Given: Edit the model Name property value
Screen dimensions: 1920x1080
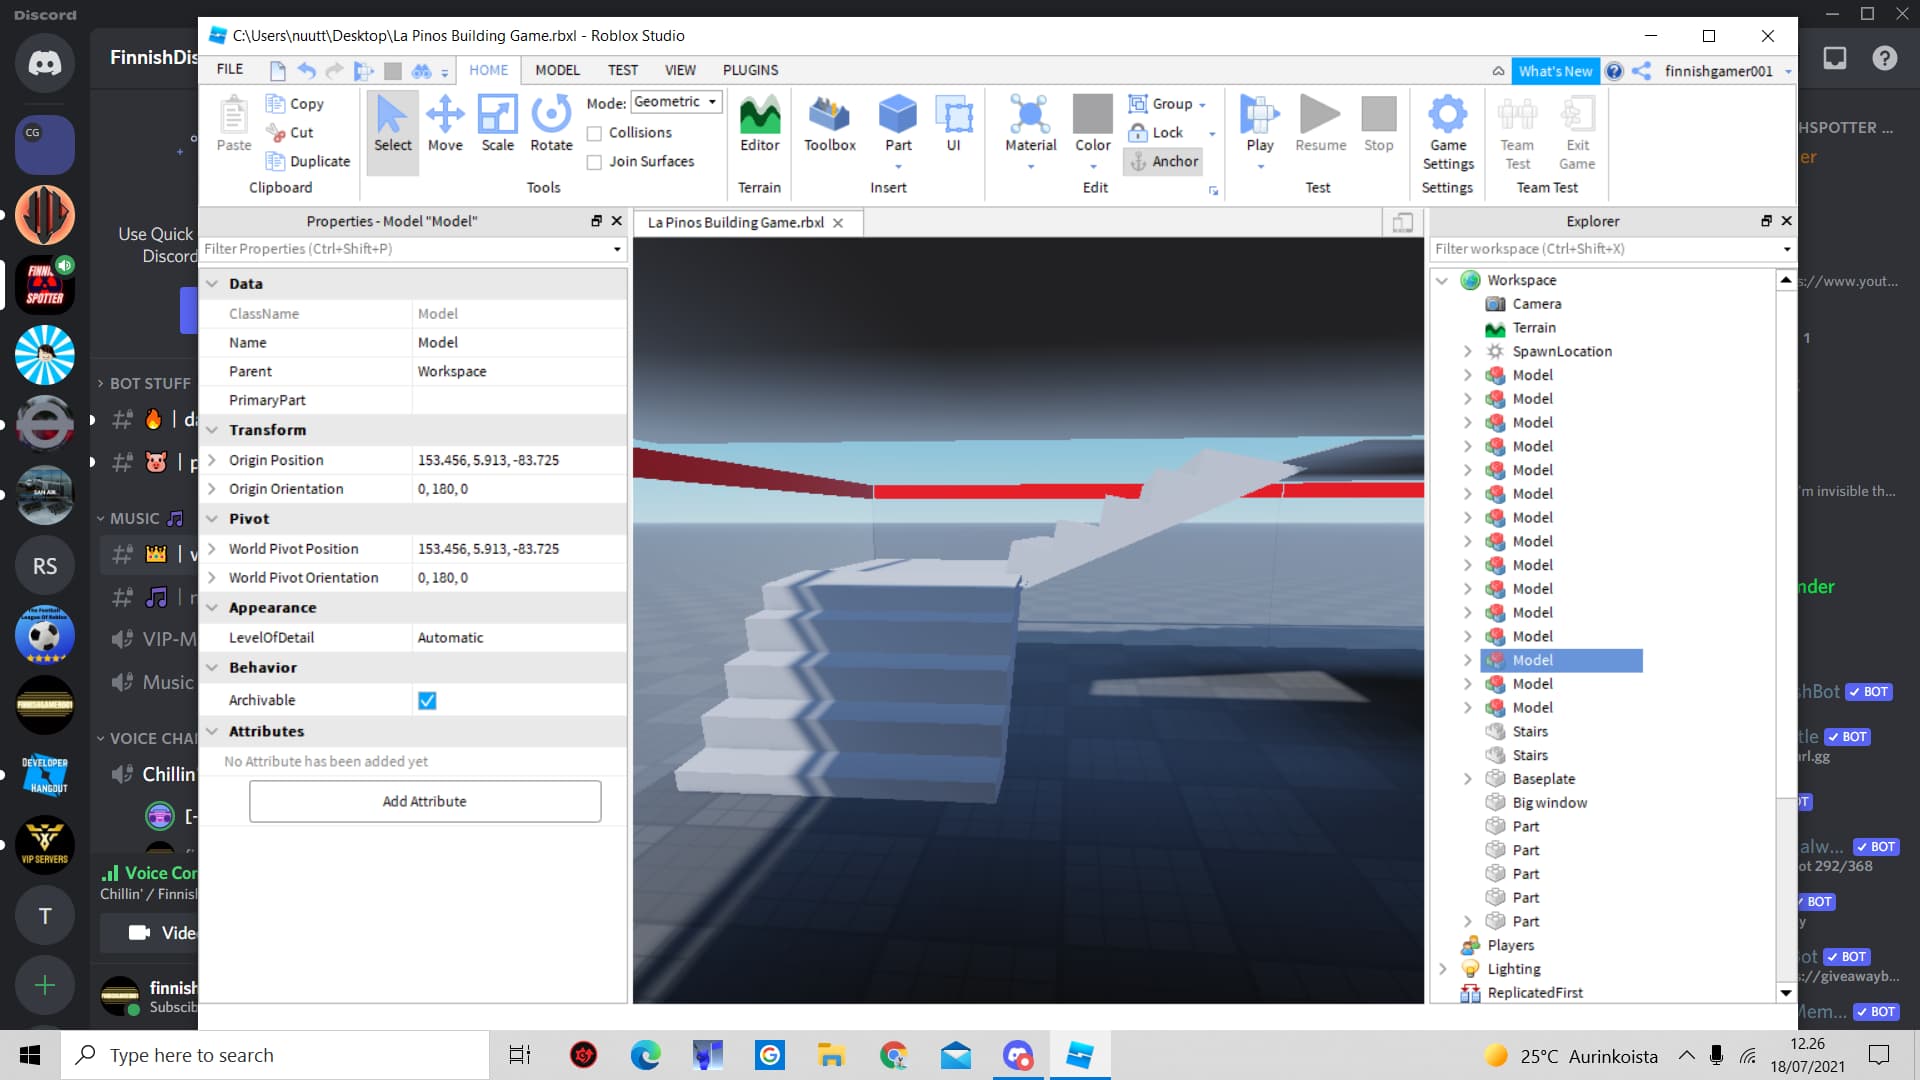Looking at the screenshot, I should click(x=519, y=342).
